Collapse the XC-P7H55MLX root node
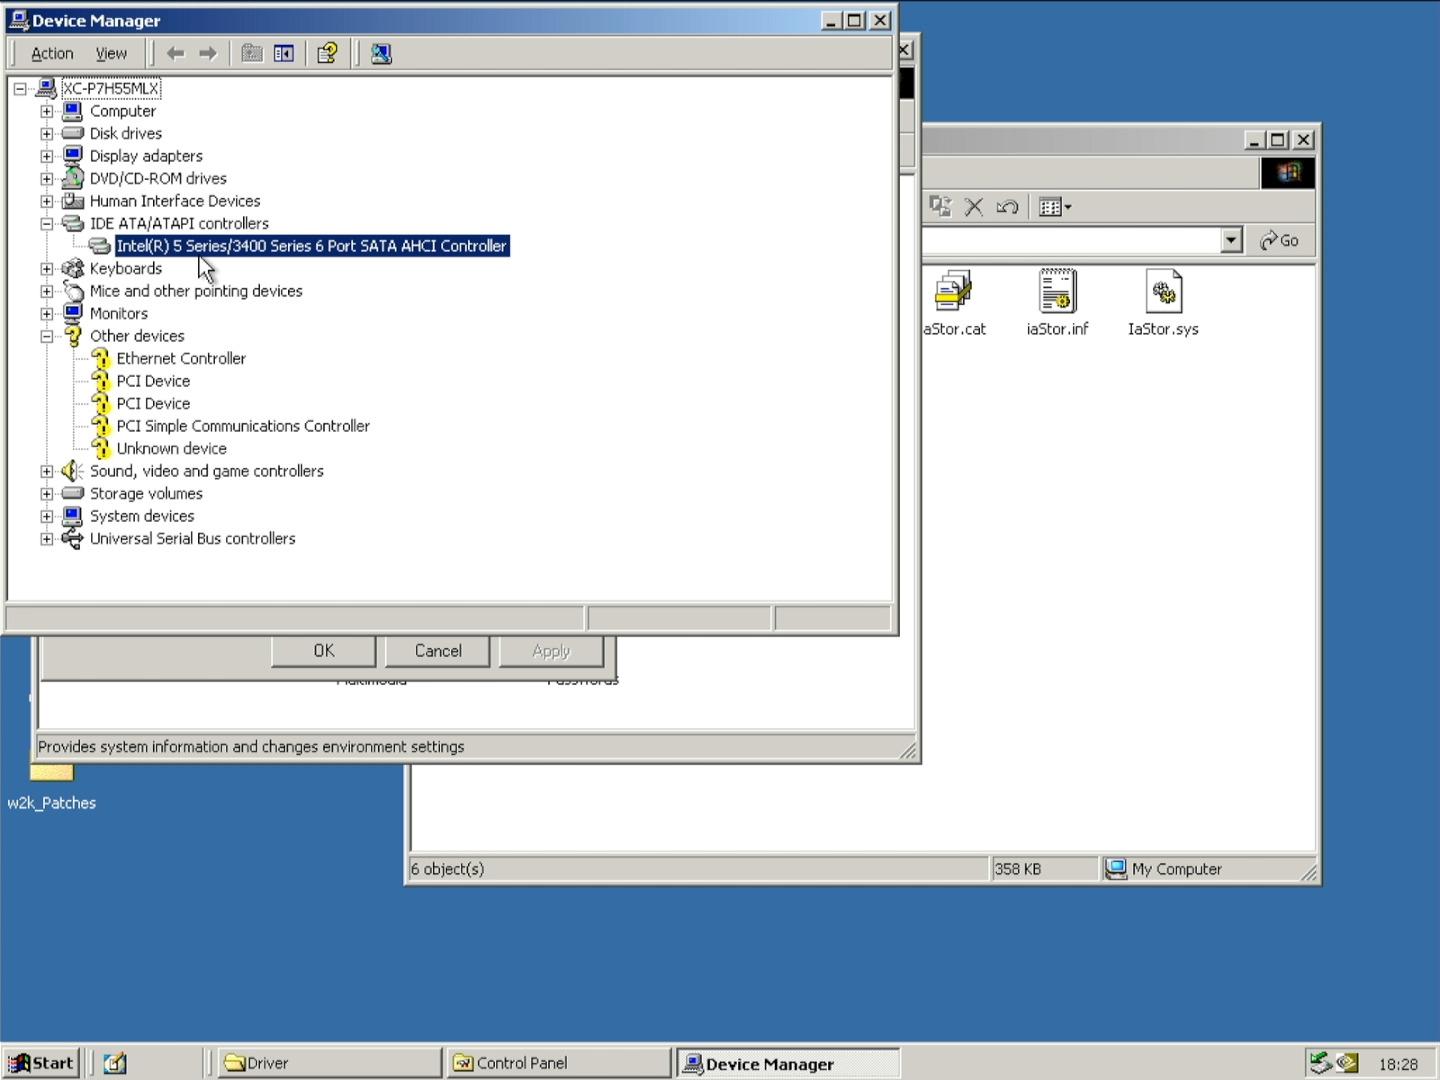 coord(20,89)
